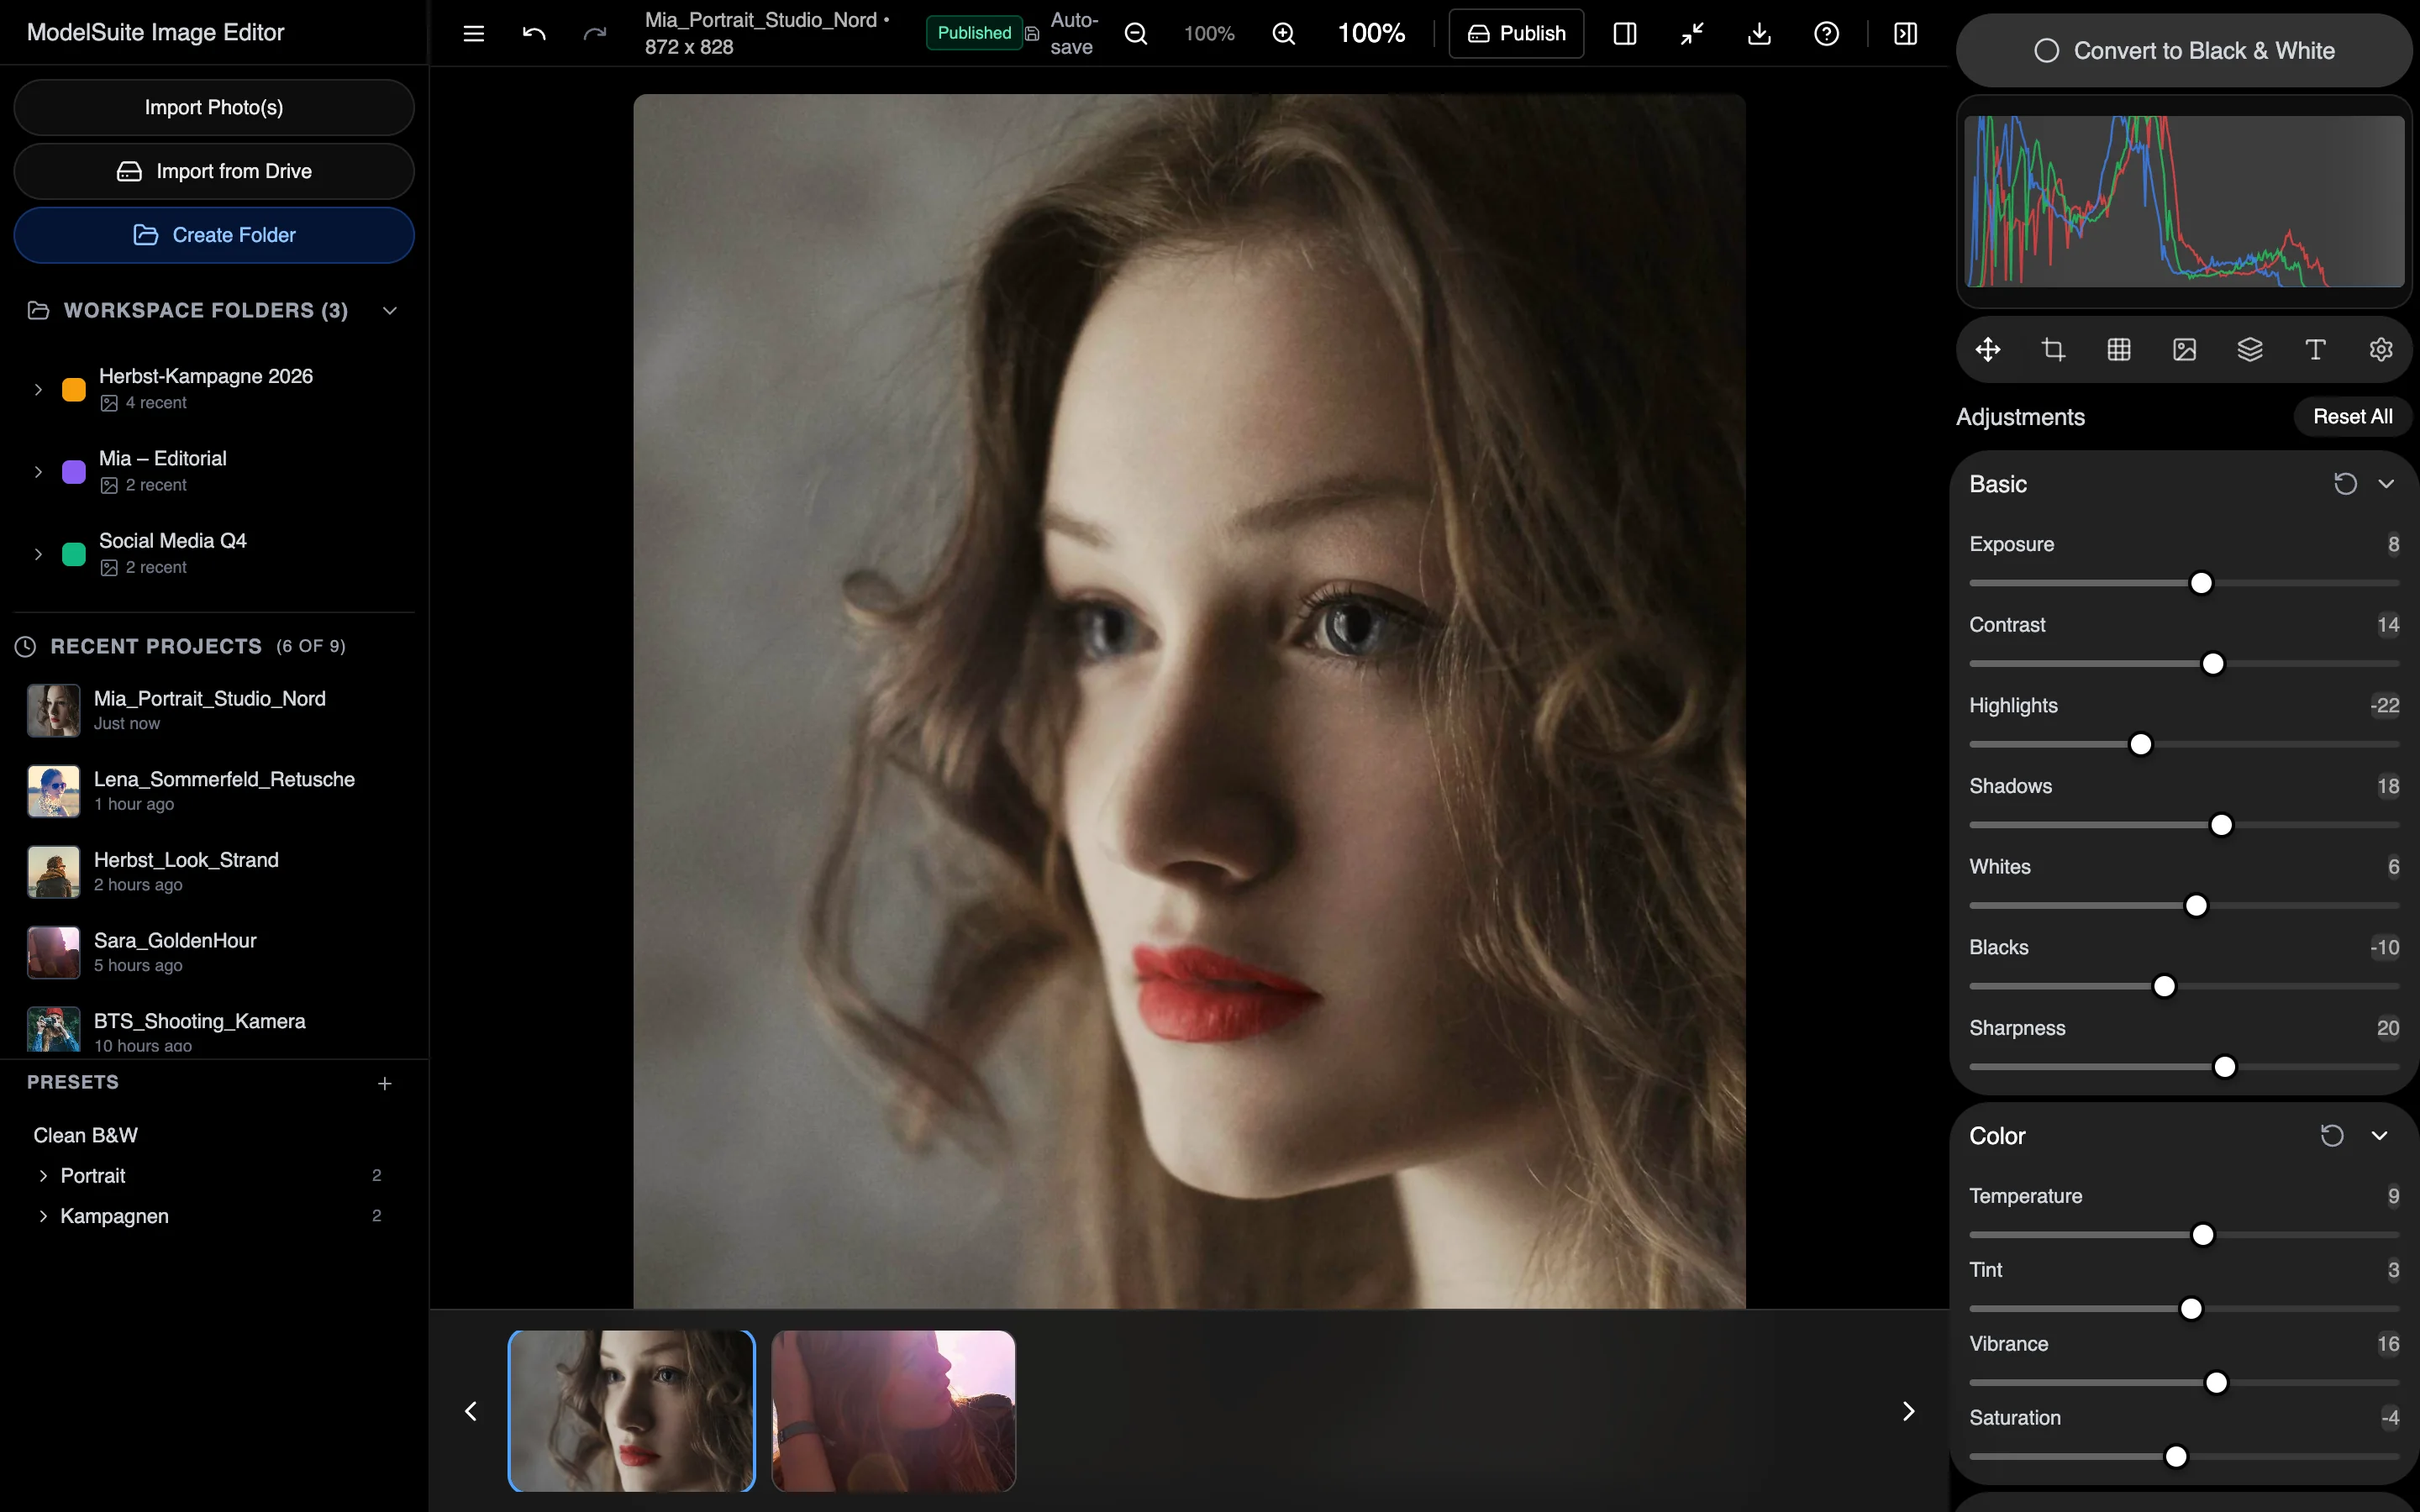Screen dimensions: 2420x1512
Task: Expand the Herbst-Kampagne 2026 folder
Action: pyautogui.click(x=38, y=389)
